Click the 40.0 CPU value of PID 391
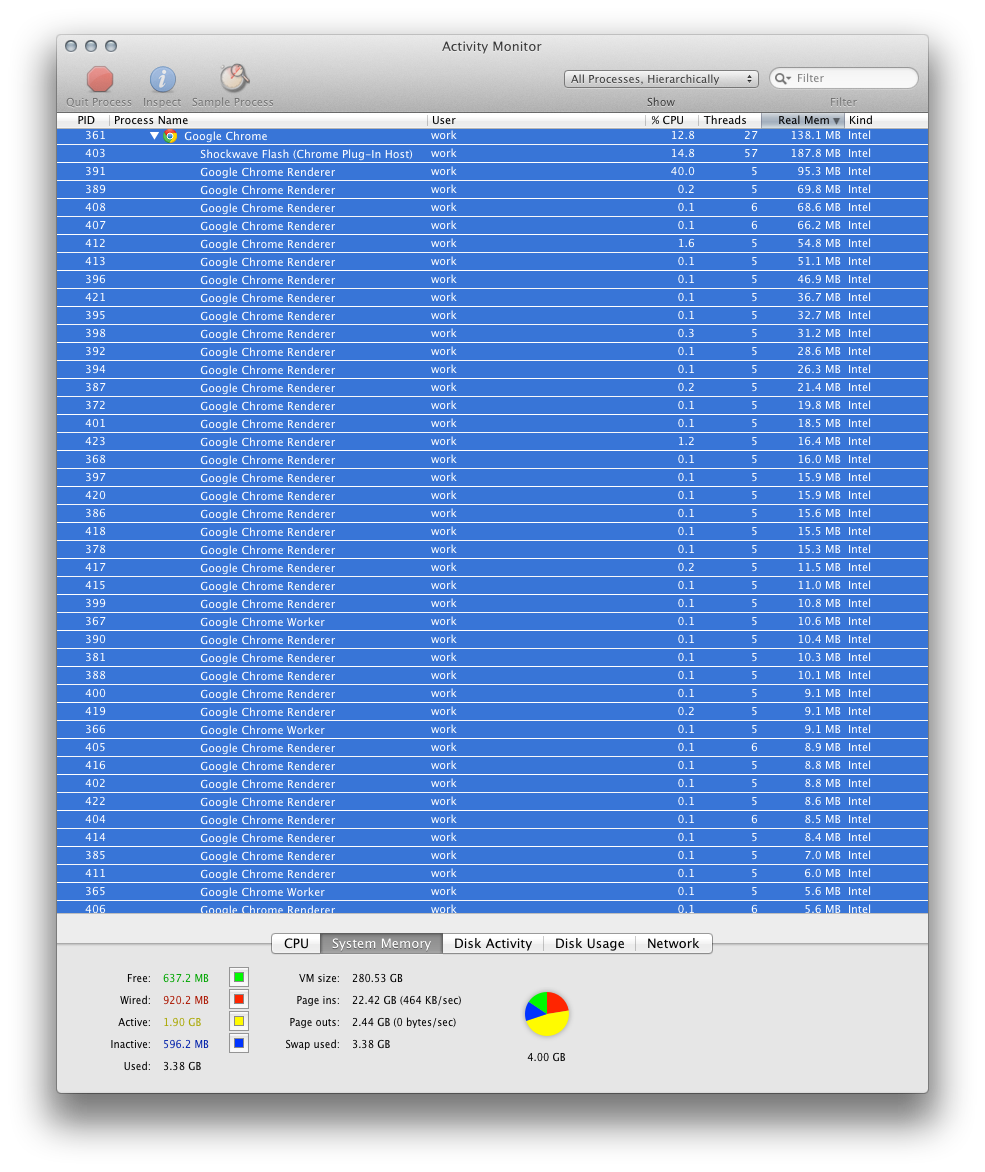985x1172 pixels. coord(682,171)
